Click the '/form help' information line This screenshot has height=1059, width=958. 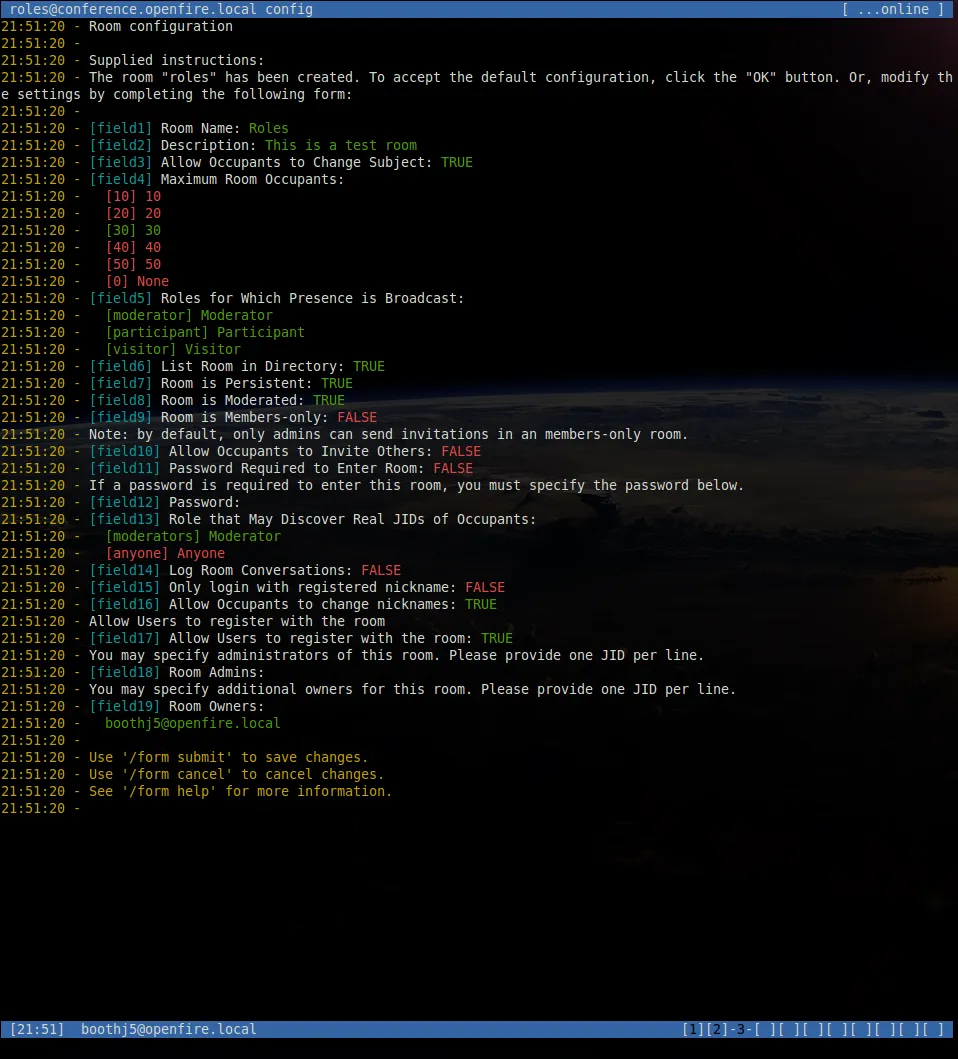coord(240,791)
